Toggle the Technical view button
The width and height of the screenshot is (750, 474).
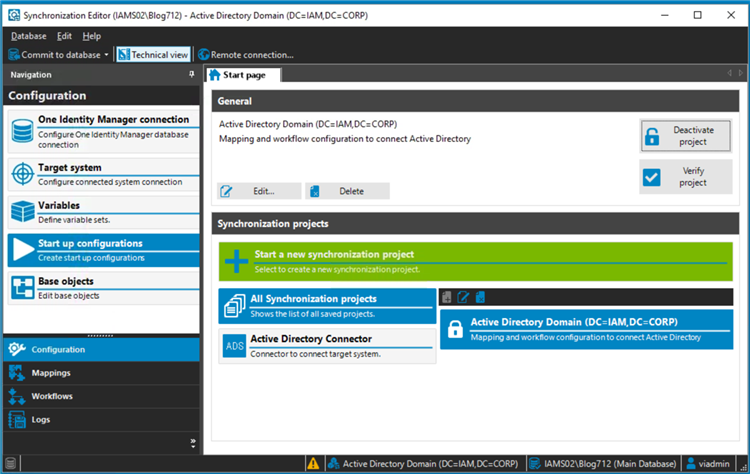click(154, 55)
